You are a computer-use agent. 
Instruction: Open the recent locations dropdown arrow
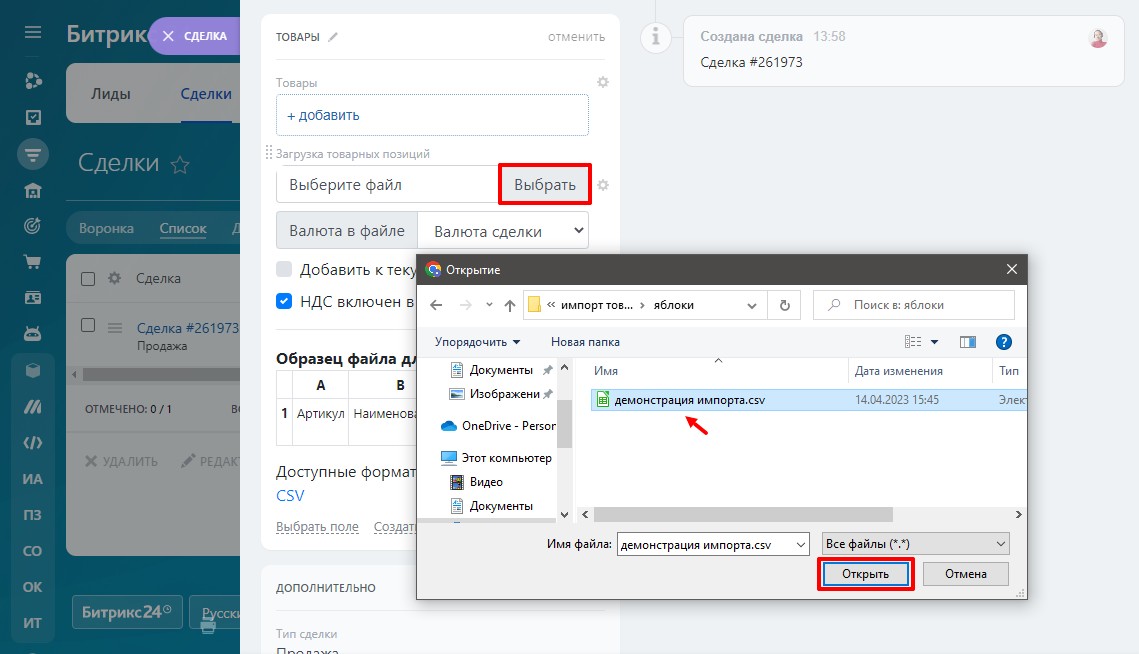489,305
